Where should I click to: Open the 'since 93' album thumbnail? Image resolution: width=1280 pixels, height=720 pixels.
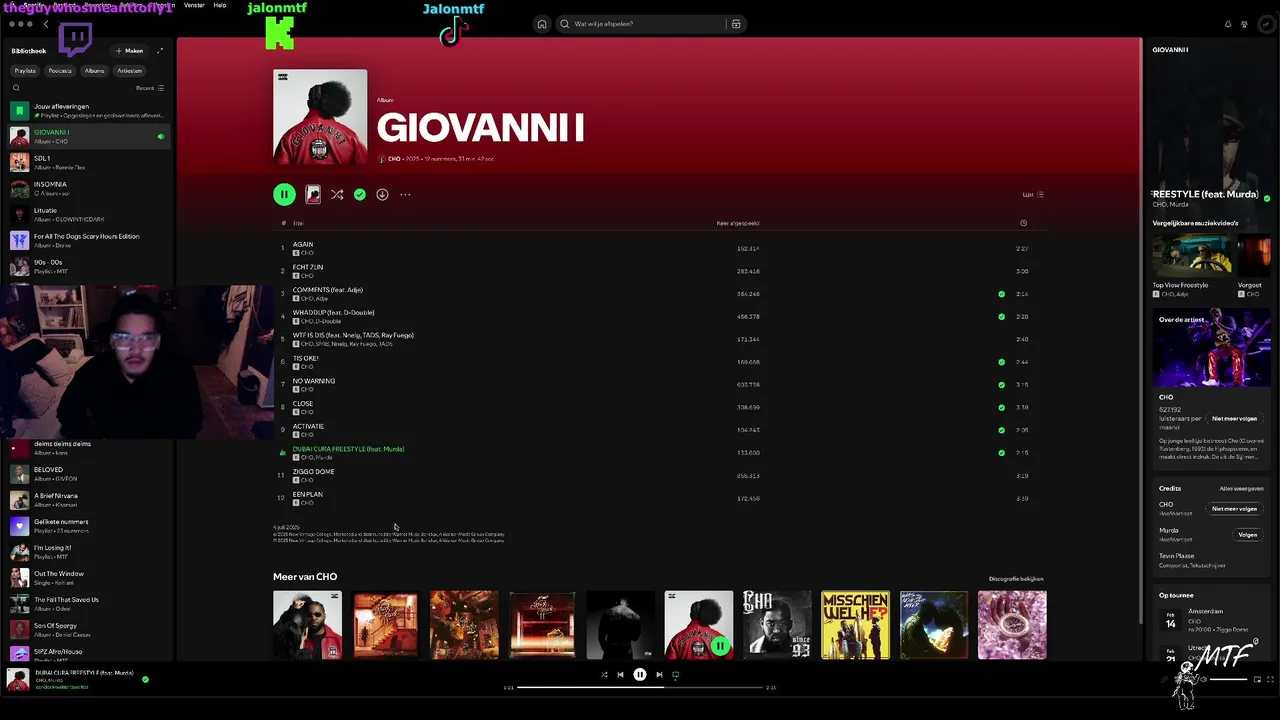point(777,625)
